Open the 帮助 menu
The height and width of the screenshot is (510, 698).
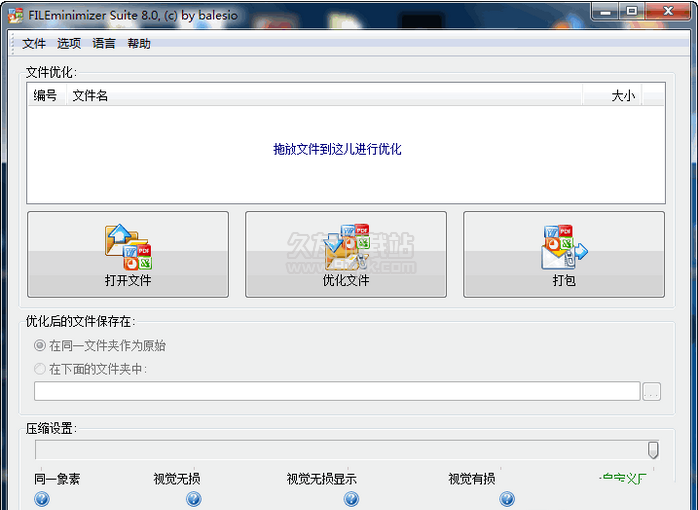pos(139,44)
